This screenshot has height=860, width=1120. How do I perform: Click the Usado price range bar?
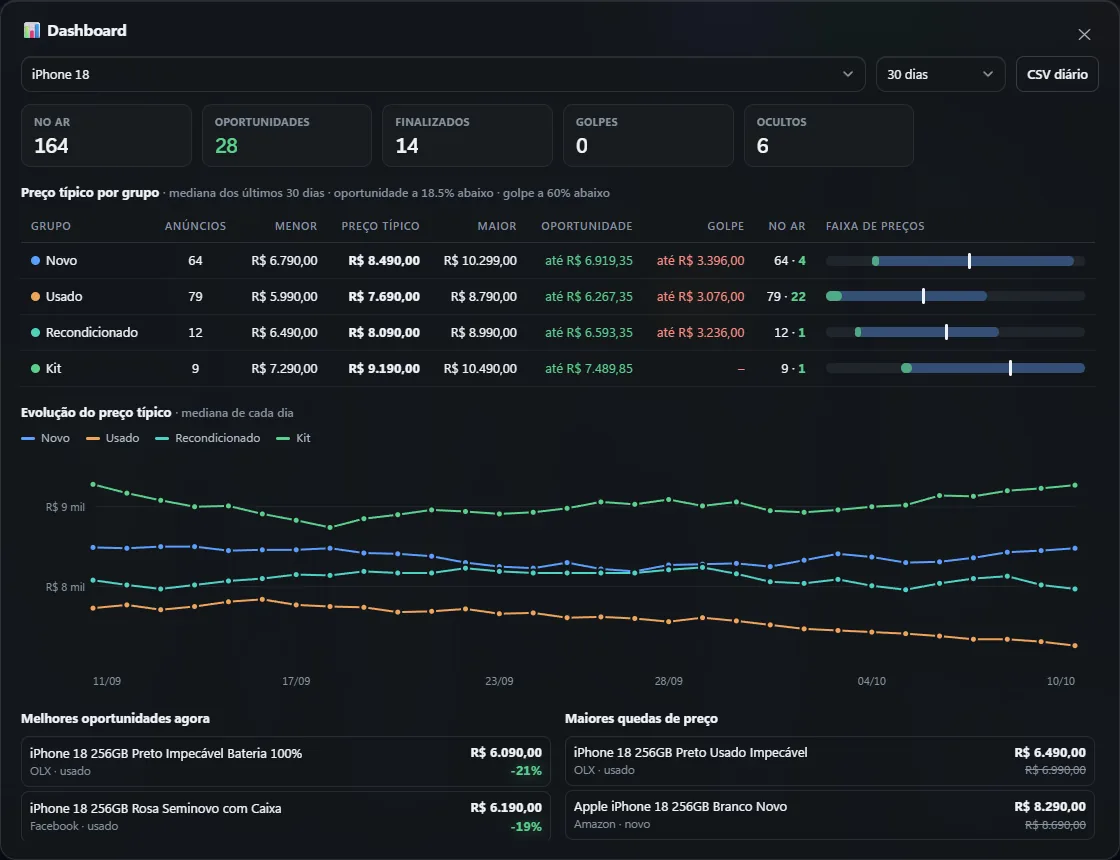[x=955, y=296]
